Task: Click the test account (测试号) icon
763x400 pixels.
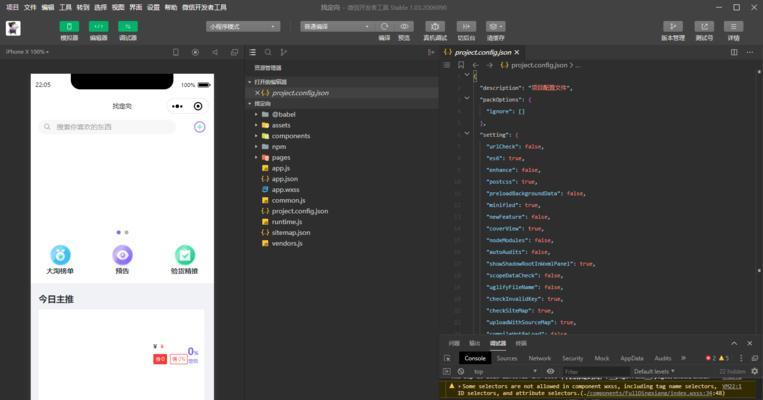Action: click(x=704, y=26)
